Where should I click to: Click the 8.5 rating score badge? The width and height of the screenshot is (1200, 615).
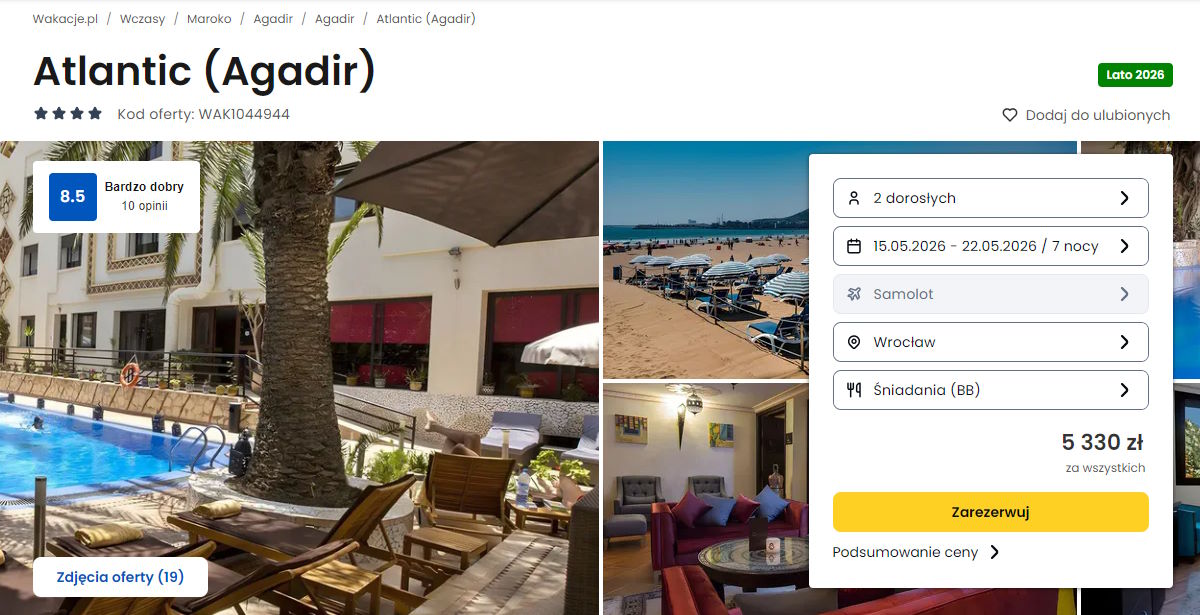point(73,197)
